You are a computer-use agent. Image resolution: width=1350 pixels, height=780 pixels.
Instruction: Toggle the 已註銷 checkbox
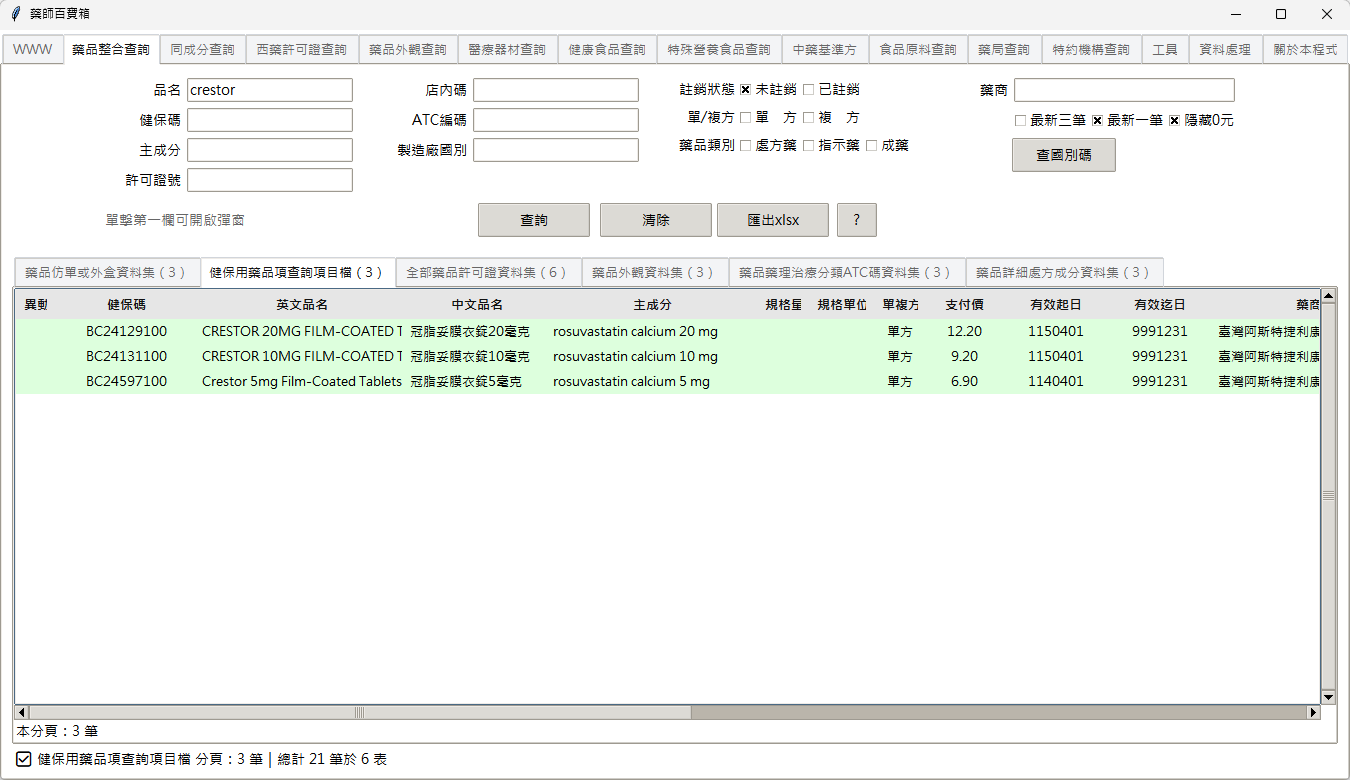coord(808,90)
